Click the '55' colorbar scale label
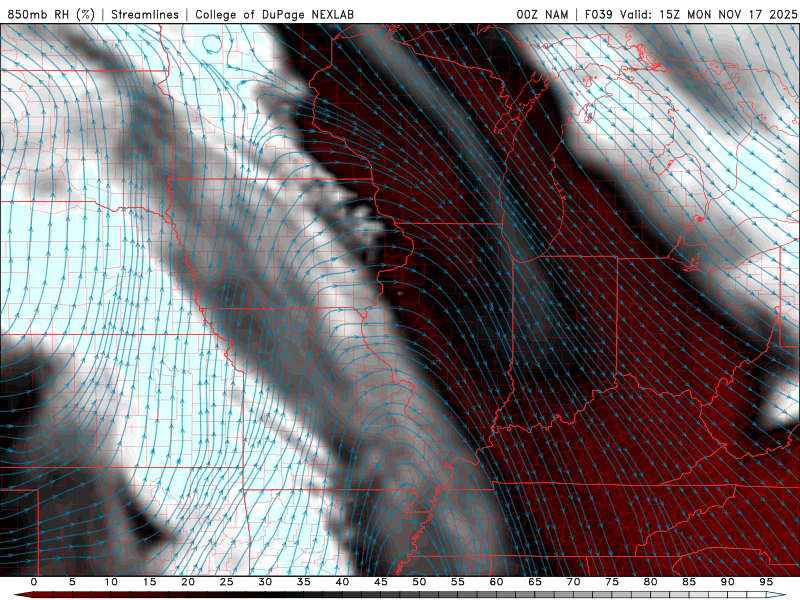This screenshot has width=800, height=600. [x=457, y=582]
